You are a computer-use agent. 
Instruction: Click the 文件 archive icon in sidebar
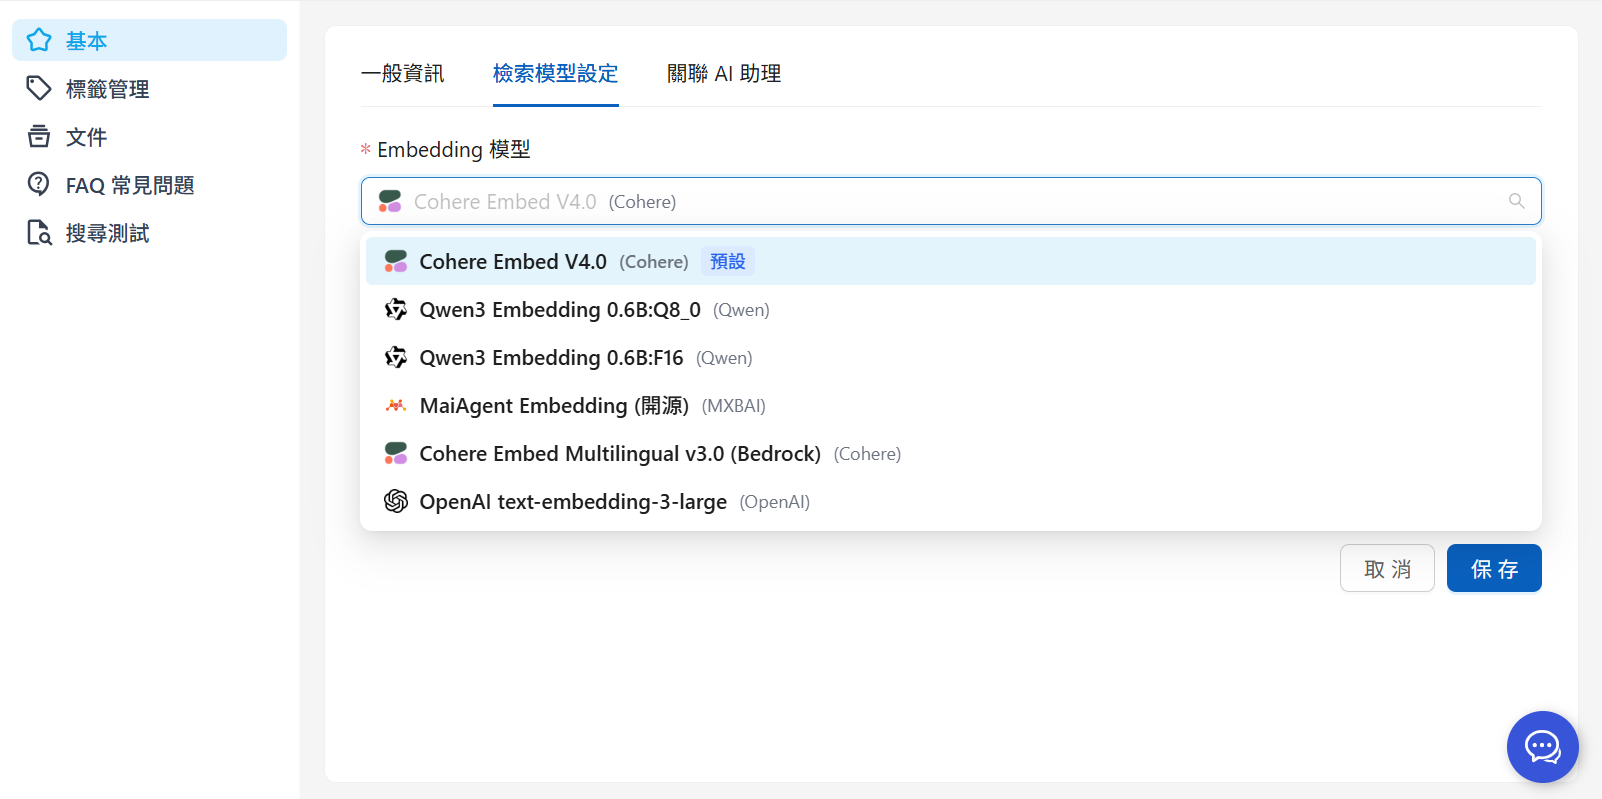(x=39, y=136)
